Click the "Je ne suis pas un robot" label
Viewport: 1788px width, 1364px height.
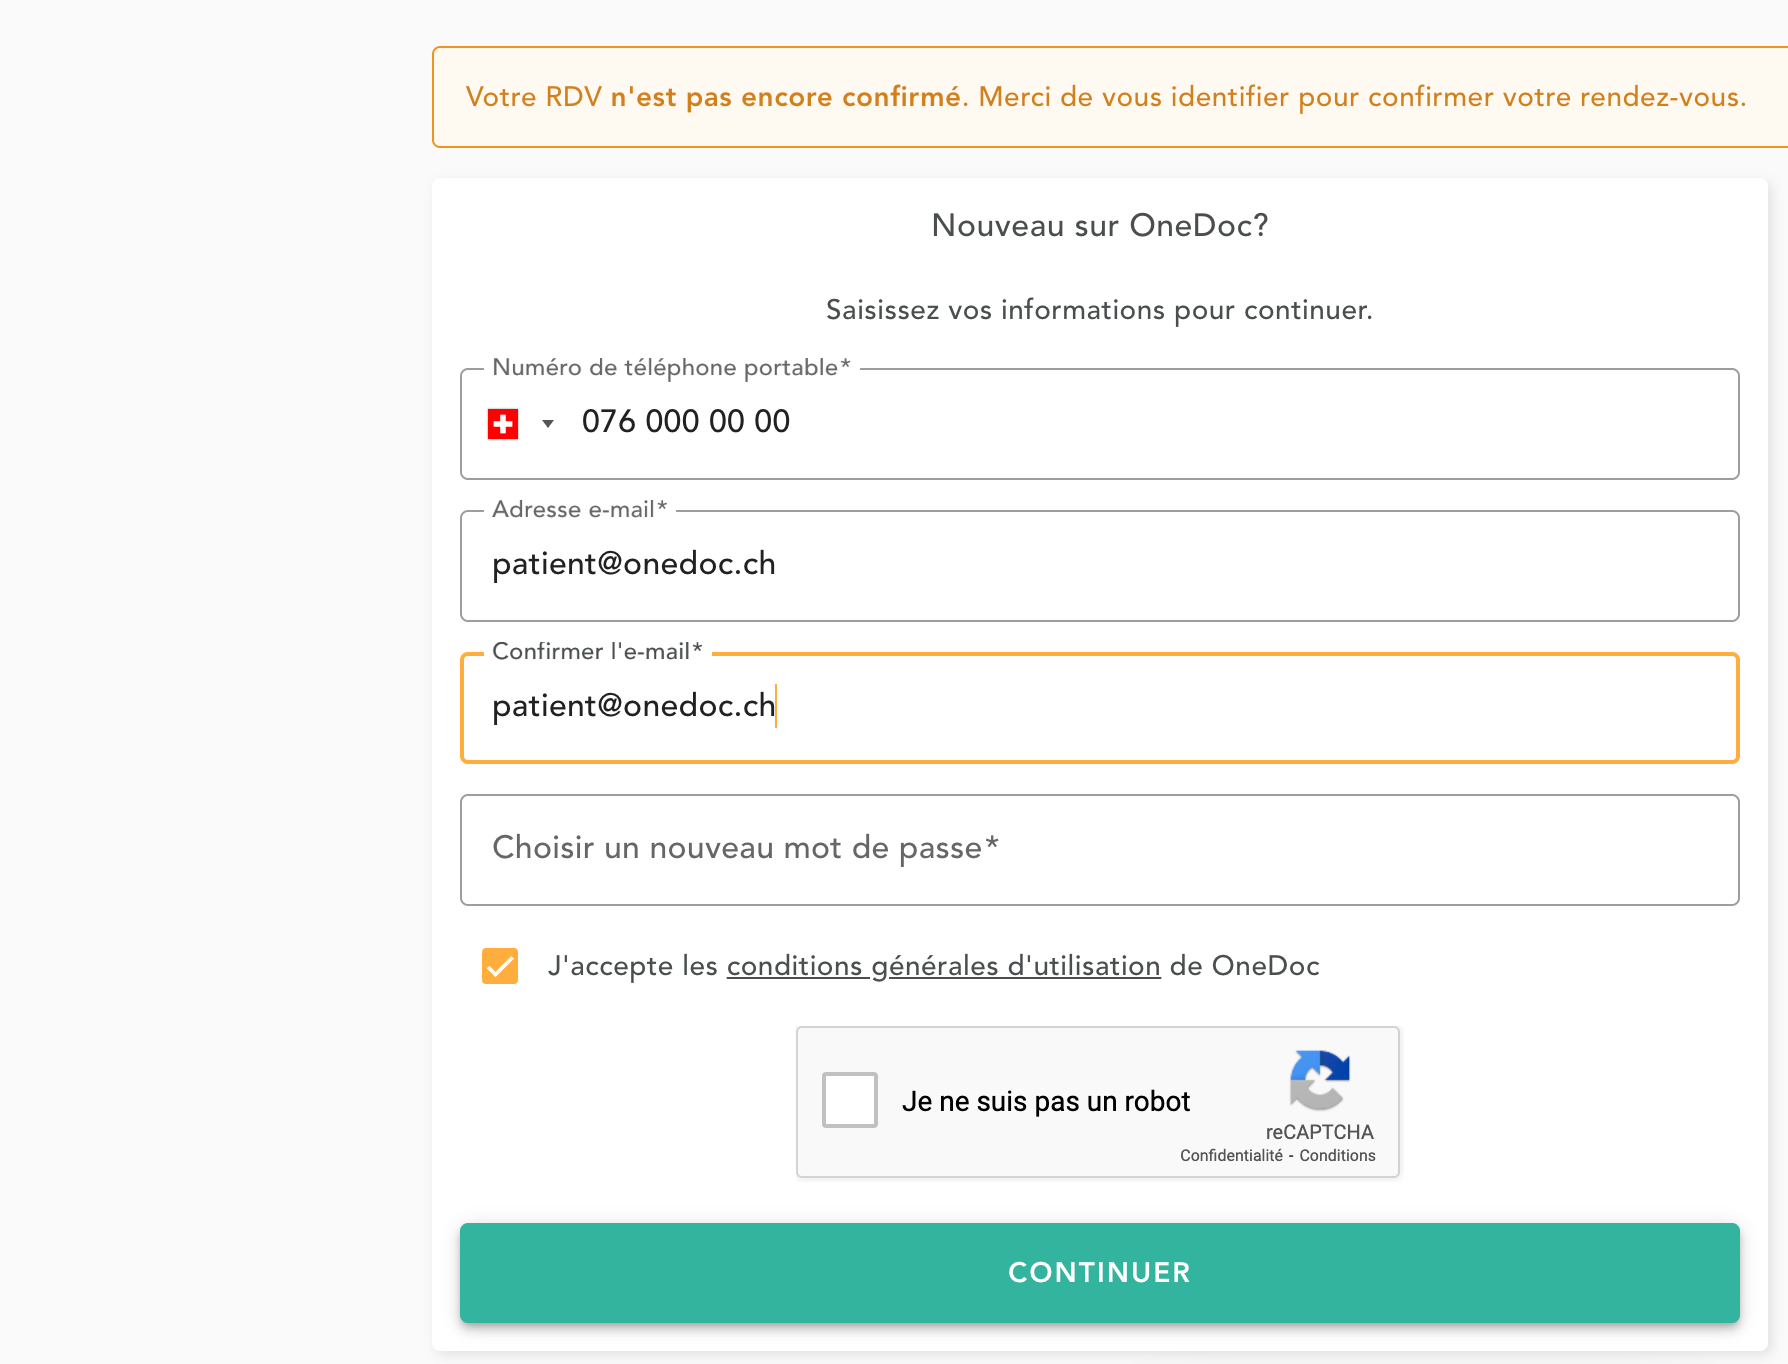tap(1046, 1102)
